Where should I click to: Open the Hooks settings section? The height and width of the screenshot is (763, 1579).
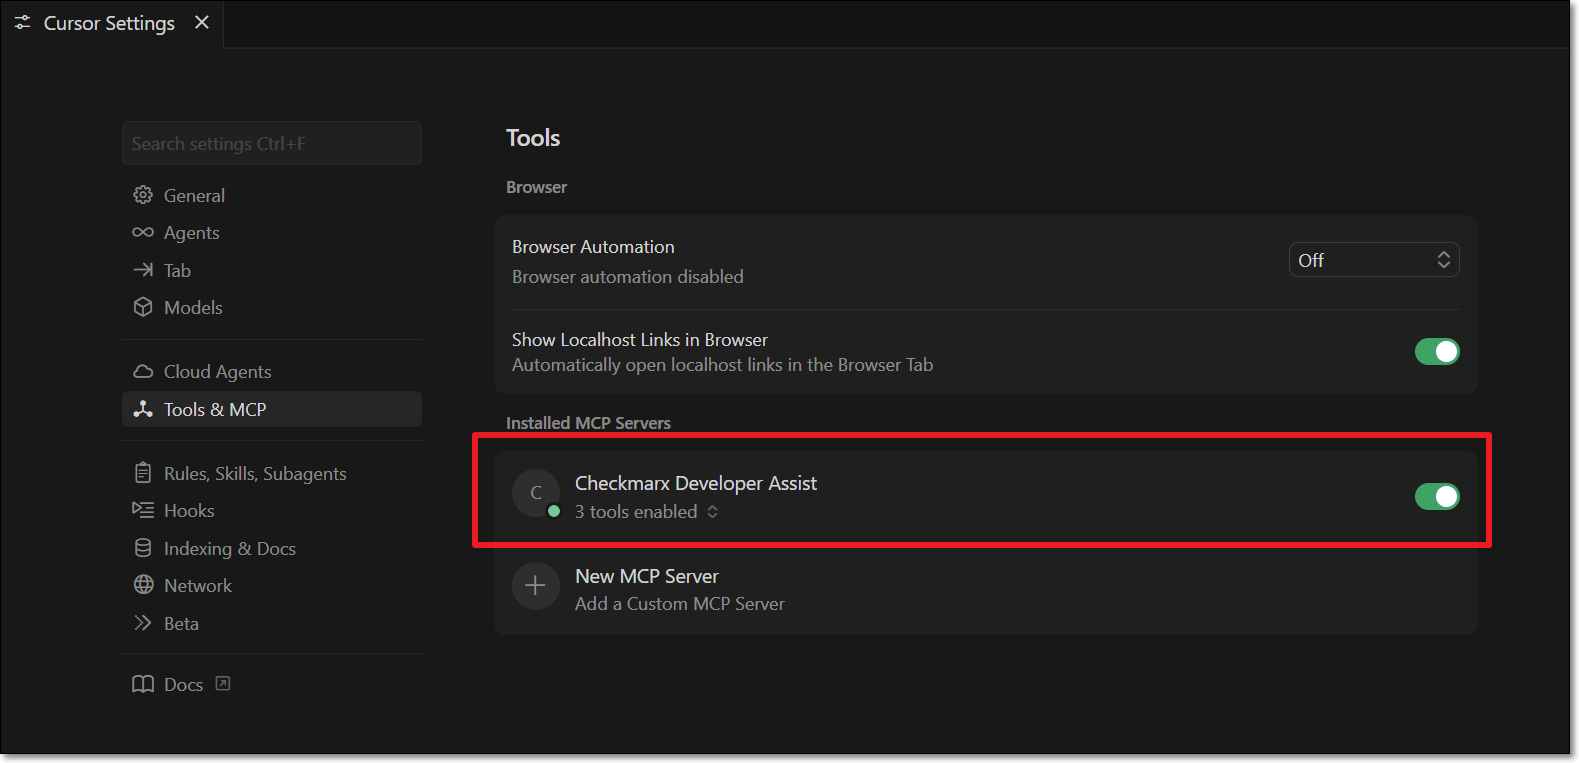[x=189, y=511]
